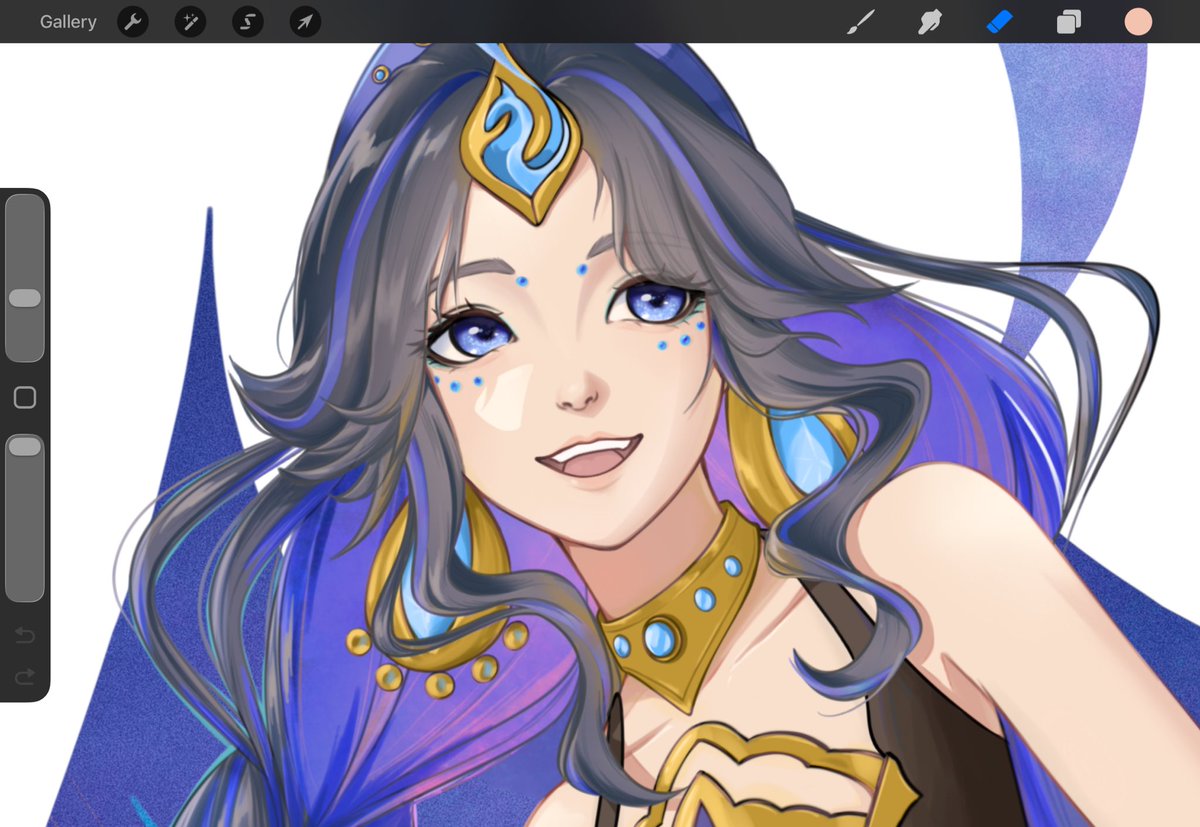Undo the last stroke with sidebar arrow
The width and height of the screenshot is (1200, 827).
[x=25, y=635]
